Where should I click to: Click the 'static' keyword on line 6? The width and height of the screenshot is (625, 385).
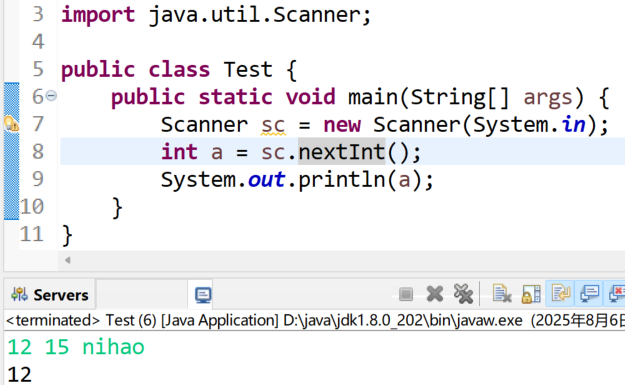click(235, 97)
